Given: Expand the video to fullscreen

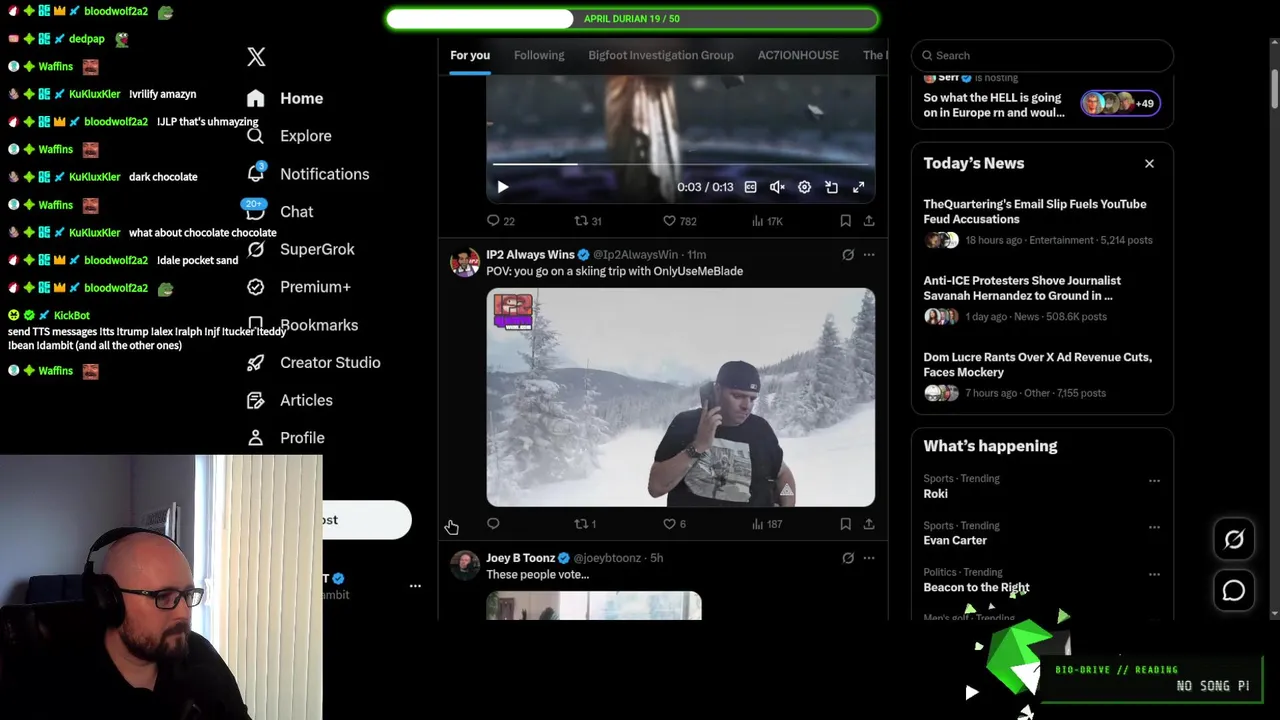Looking at the screenshot, I should [858, 187].
